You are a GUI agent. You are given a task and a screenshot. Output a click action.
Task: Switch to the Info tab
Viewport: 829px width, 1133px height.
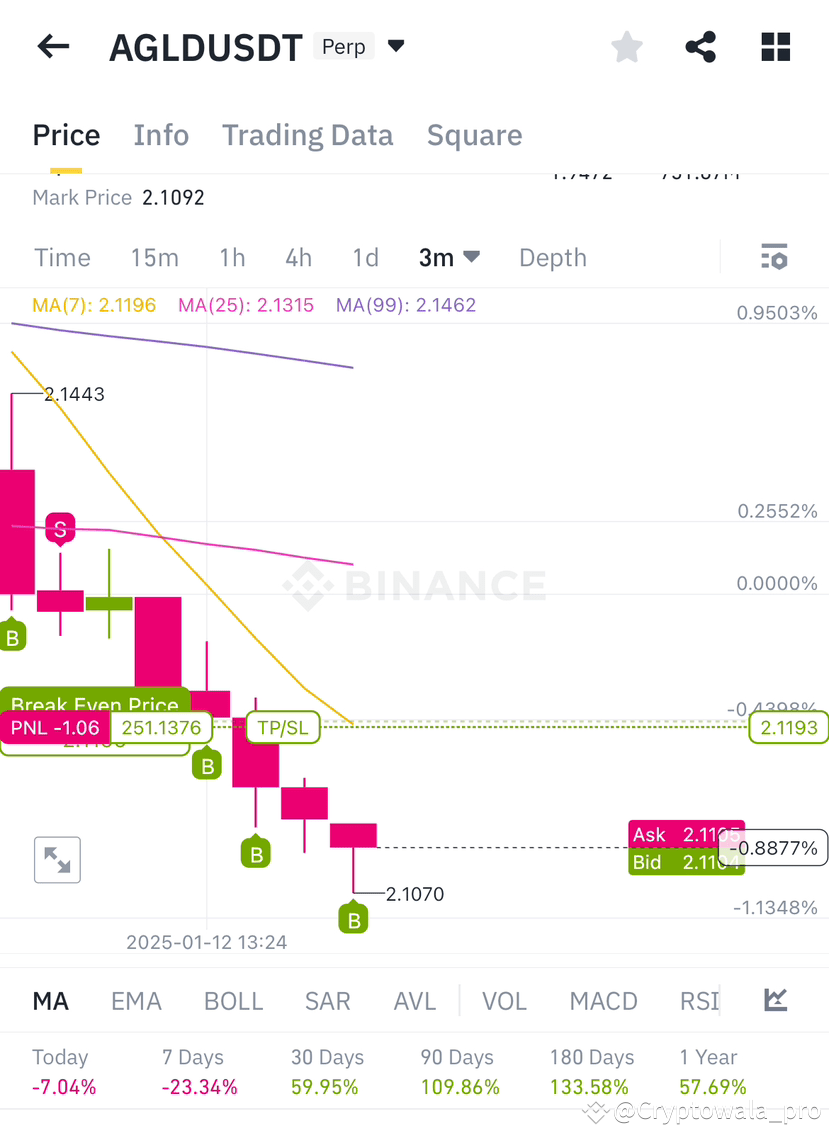tap(161, 135)
